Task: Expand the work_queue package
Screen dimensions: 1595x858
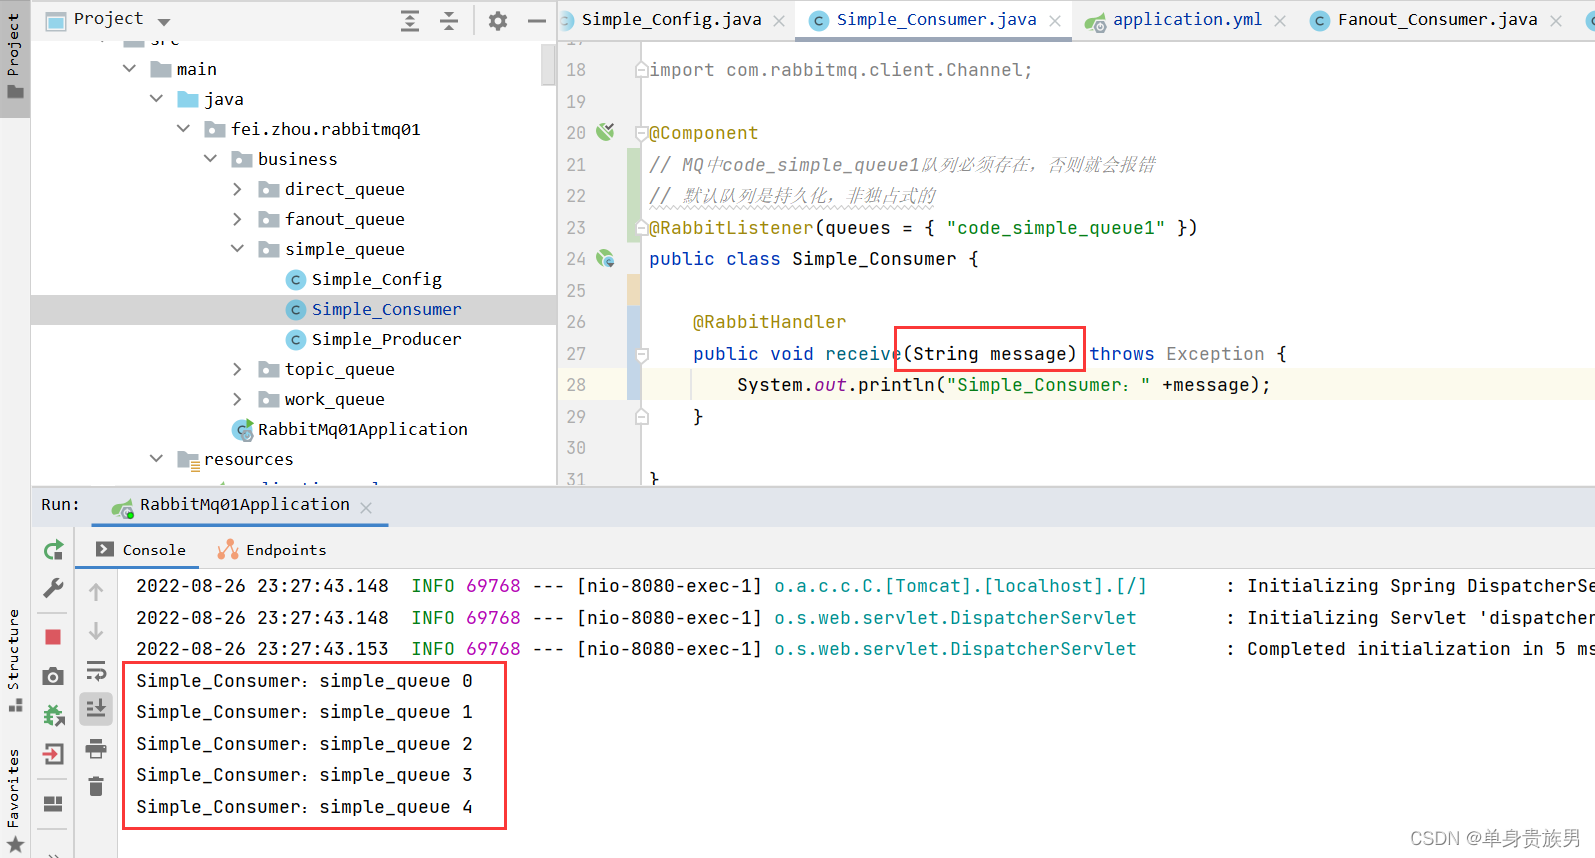Action: [237, 399]
